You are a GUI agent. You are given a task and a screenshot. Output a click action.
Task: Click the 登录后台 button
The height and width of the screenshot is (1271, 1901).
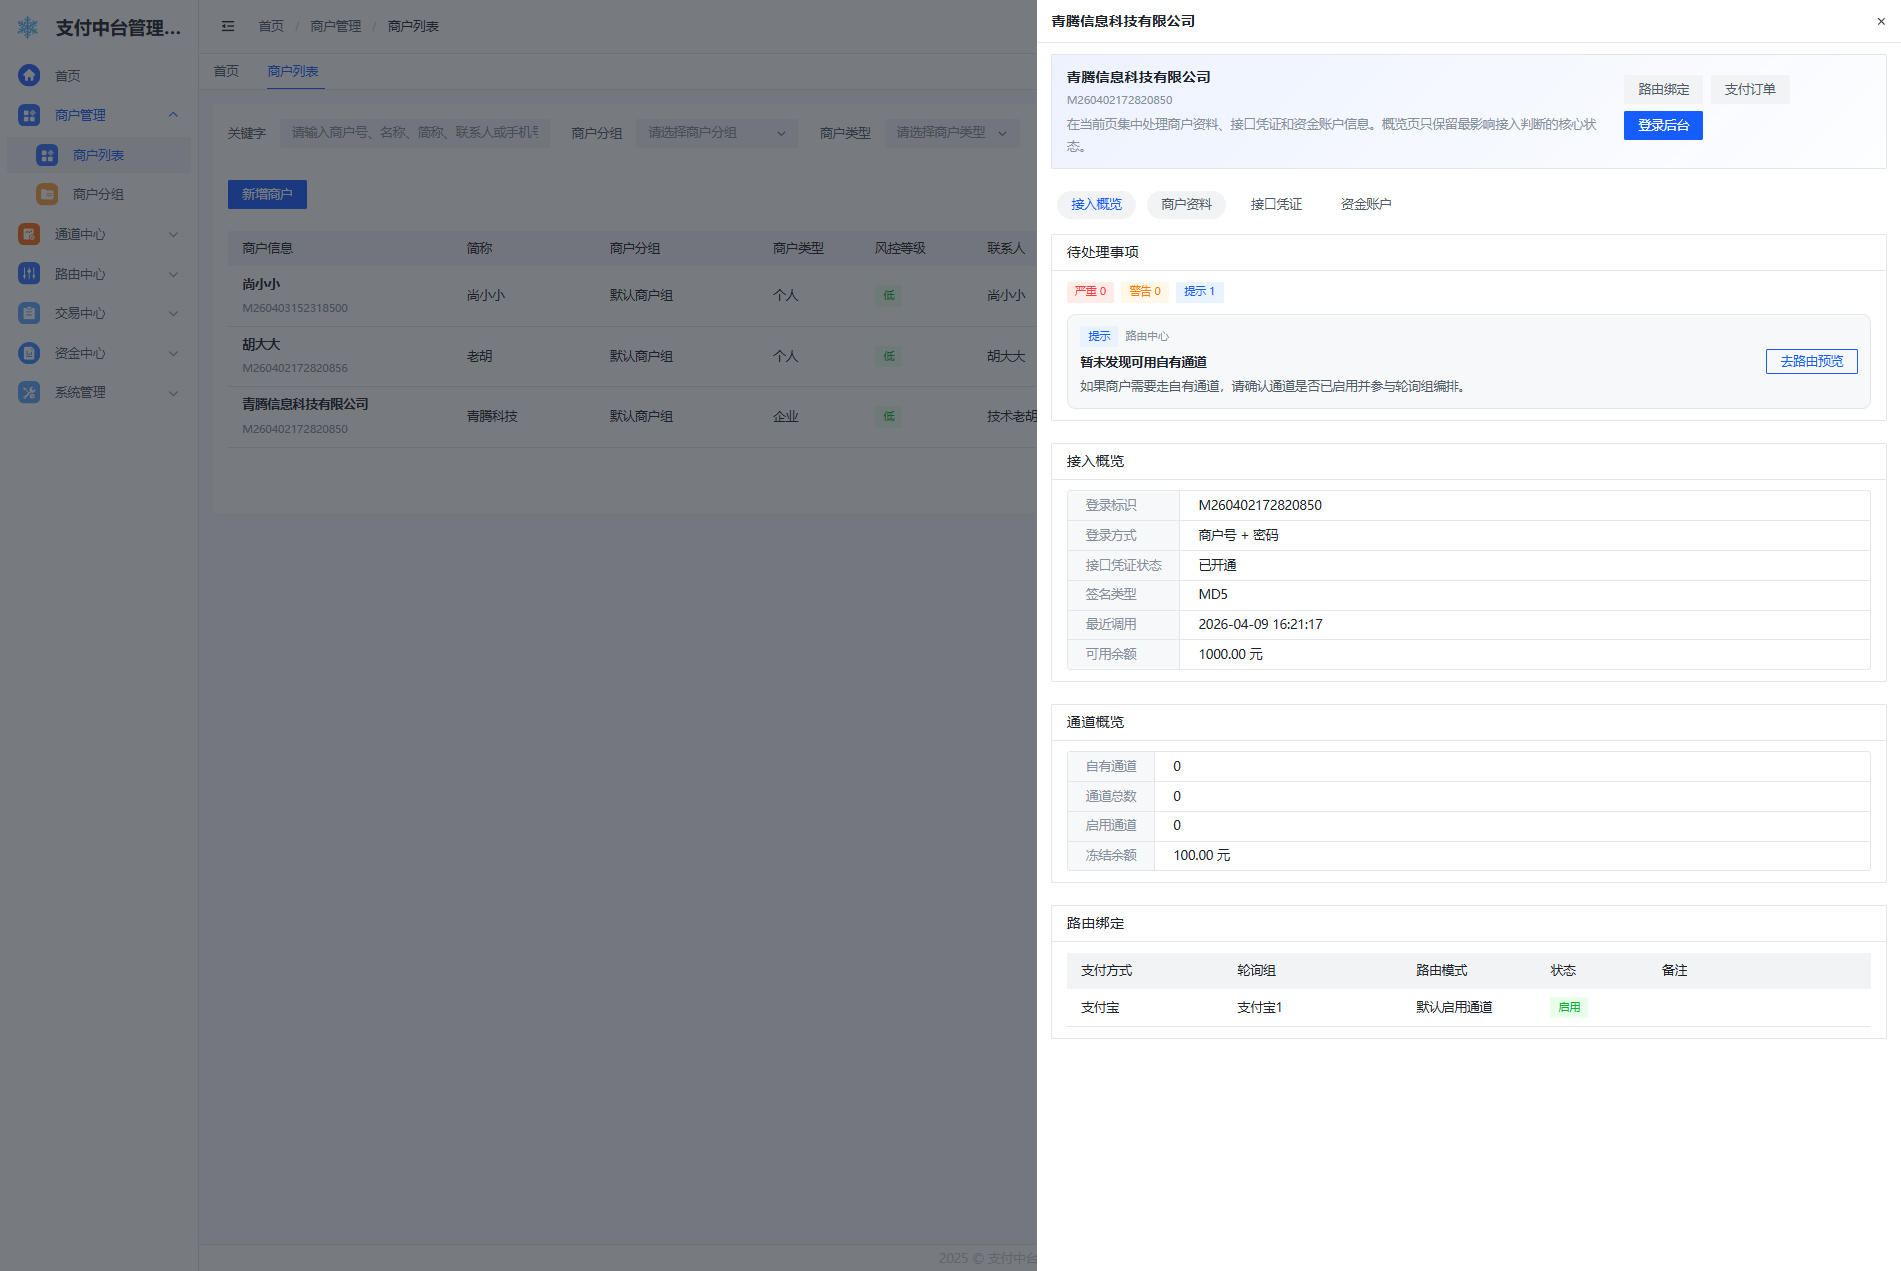click(1662, 125)
